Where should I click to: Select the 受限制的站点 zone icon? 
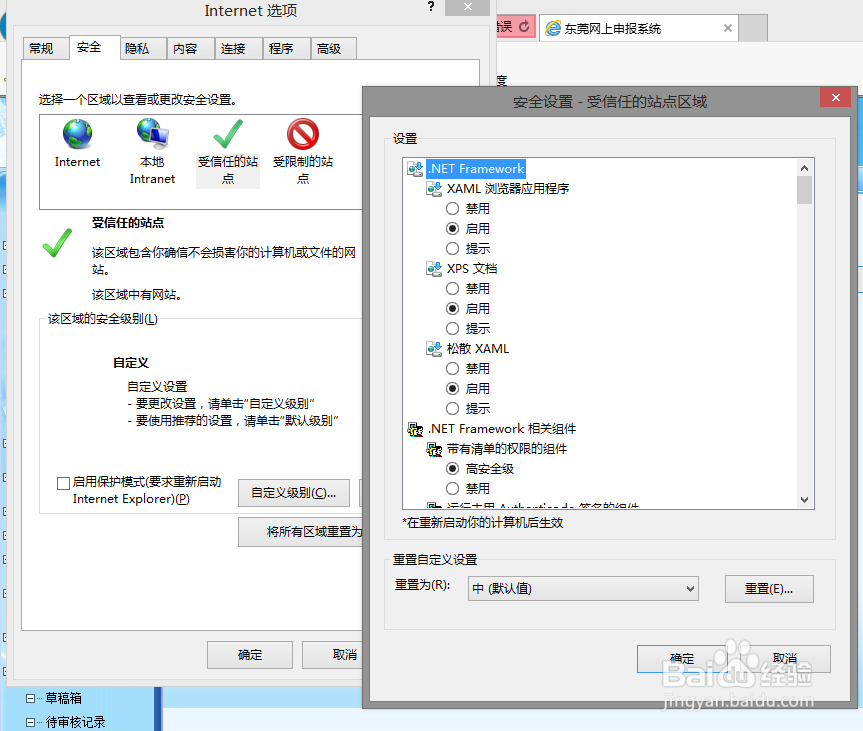[302, 134]
